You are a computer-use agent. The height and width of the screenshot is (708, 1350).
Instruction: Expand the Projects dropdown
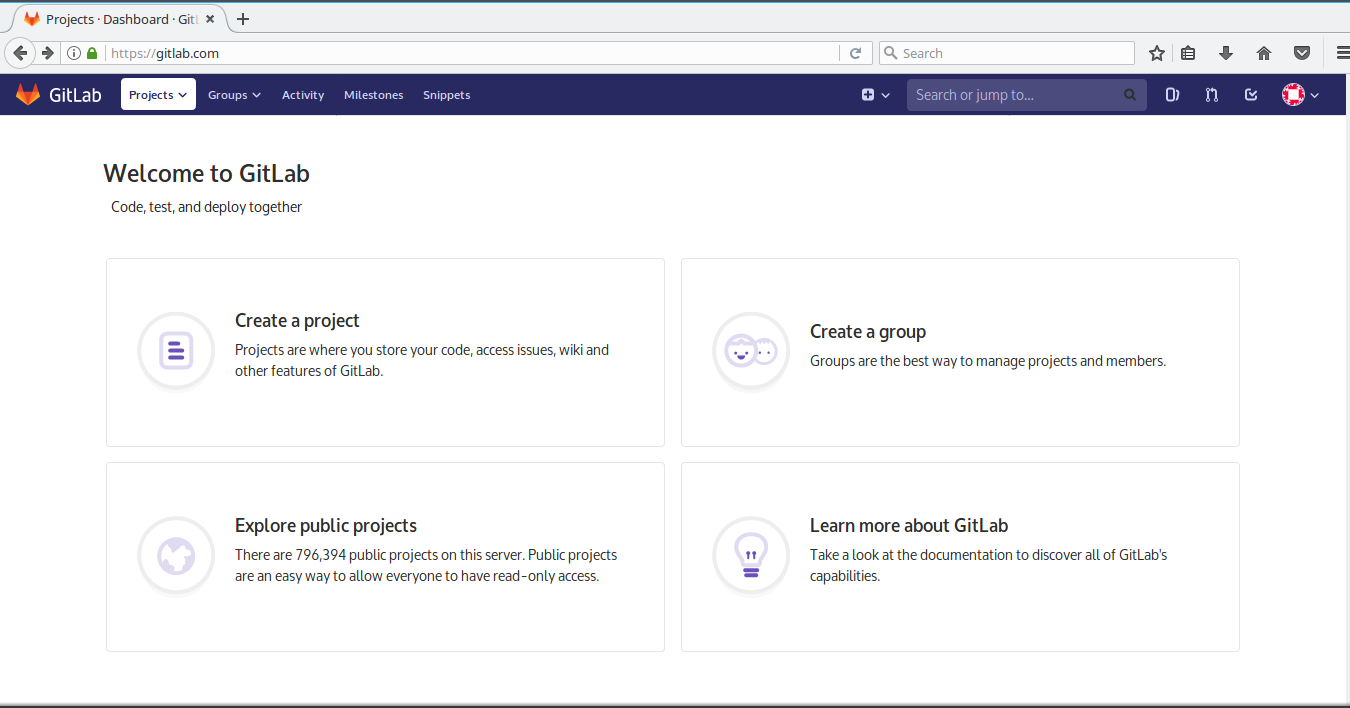(157, 94)
